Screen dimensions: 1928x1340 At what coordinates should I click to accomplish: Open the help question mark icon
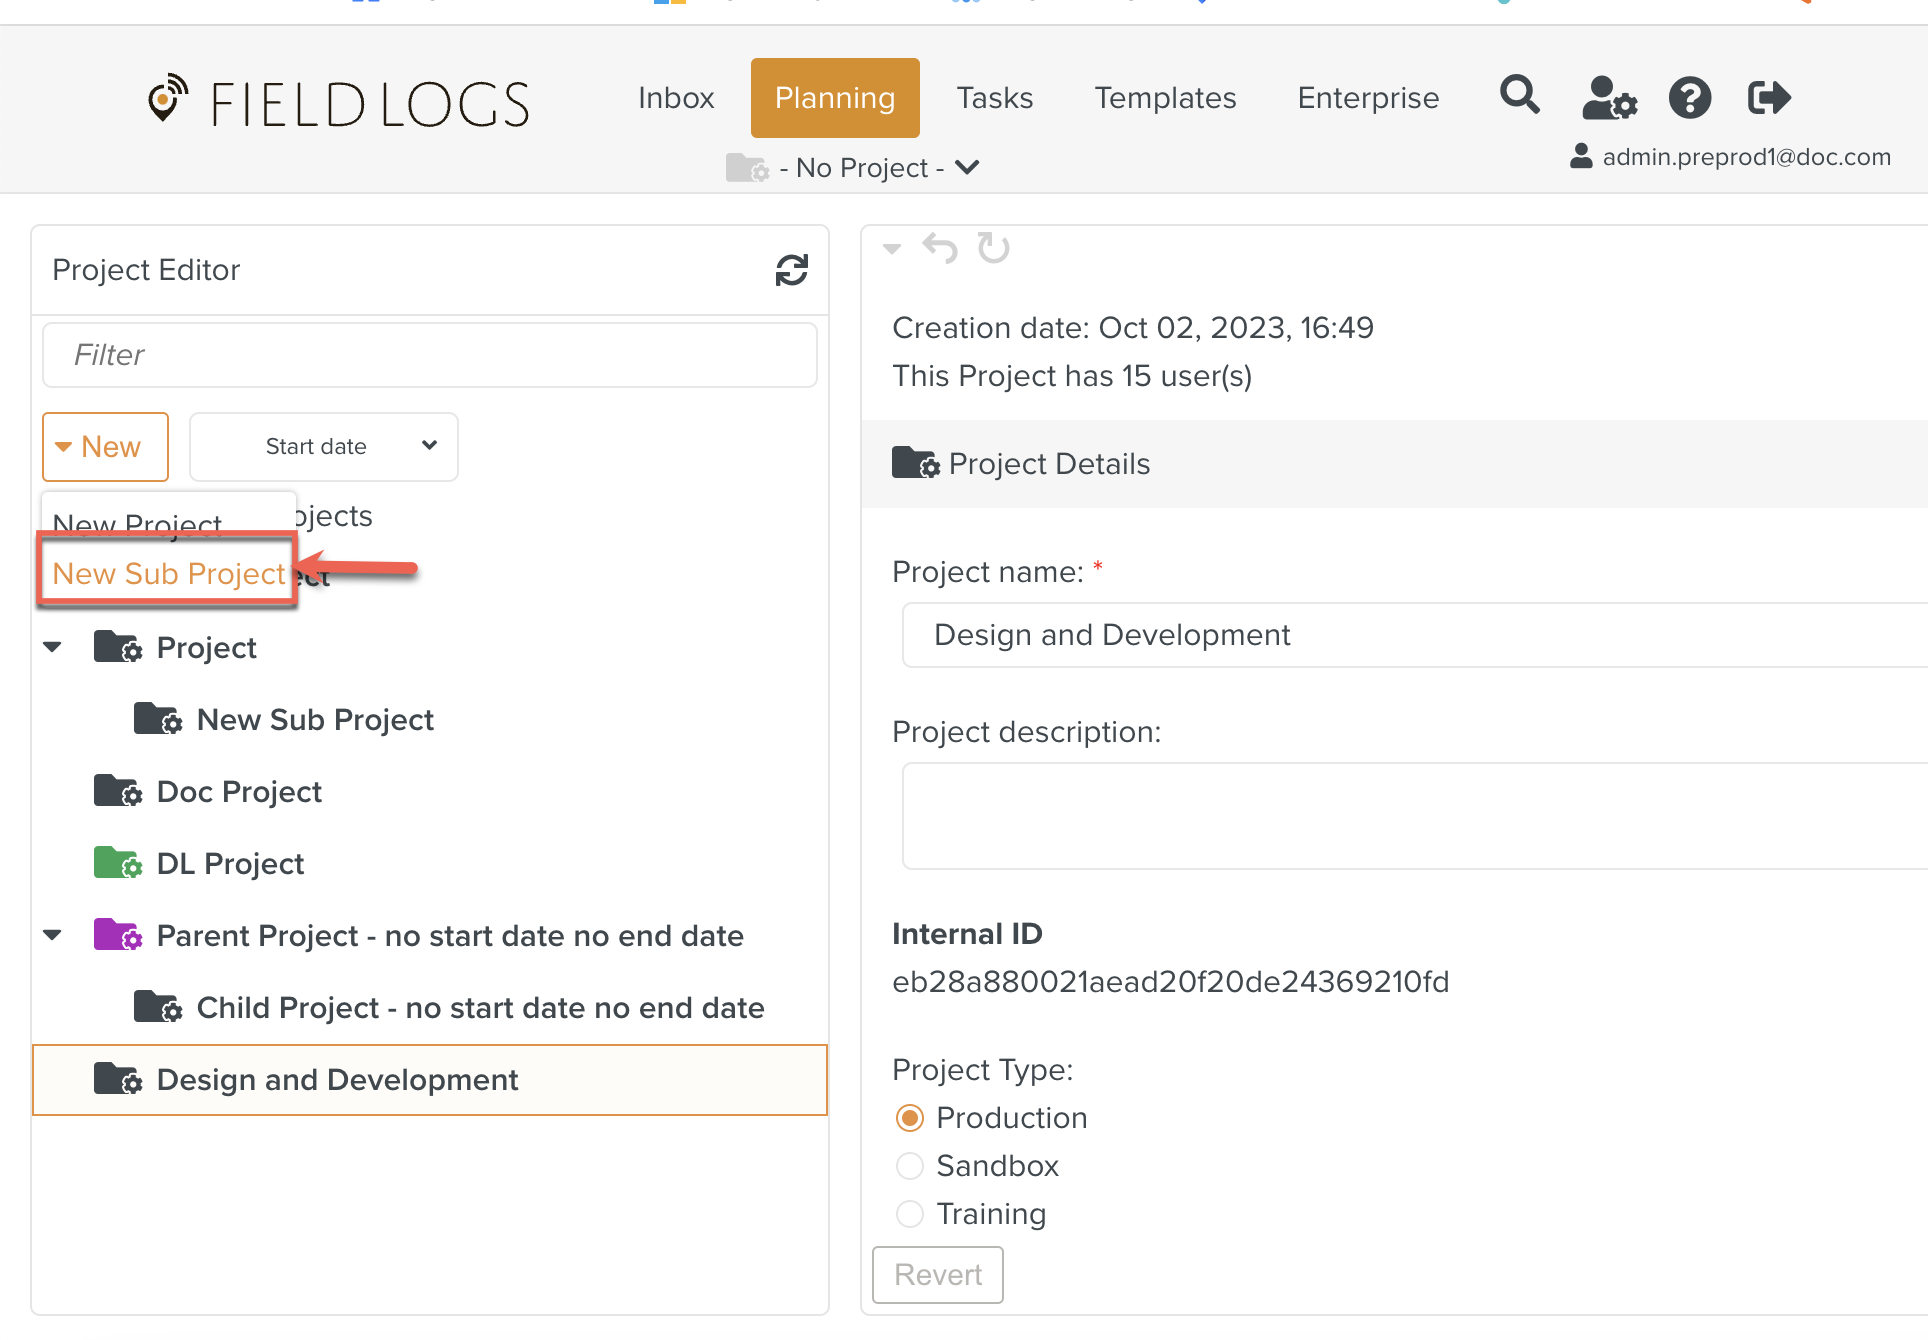[1689, 98]
